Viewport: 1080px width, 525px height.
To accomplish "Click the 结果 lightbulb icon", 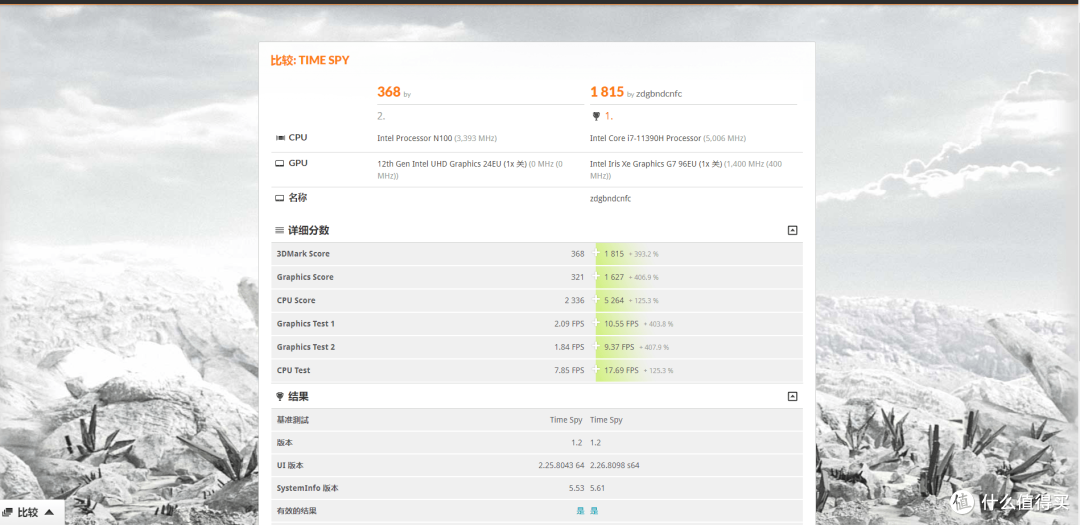I will pyautogui.click(x=280, y=396).
